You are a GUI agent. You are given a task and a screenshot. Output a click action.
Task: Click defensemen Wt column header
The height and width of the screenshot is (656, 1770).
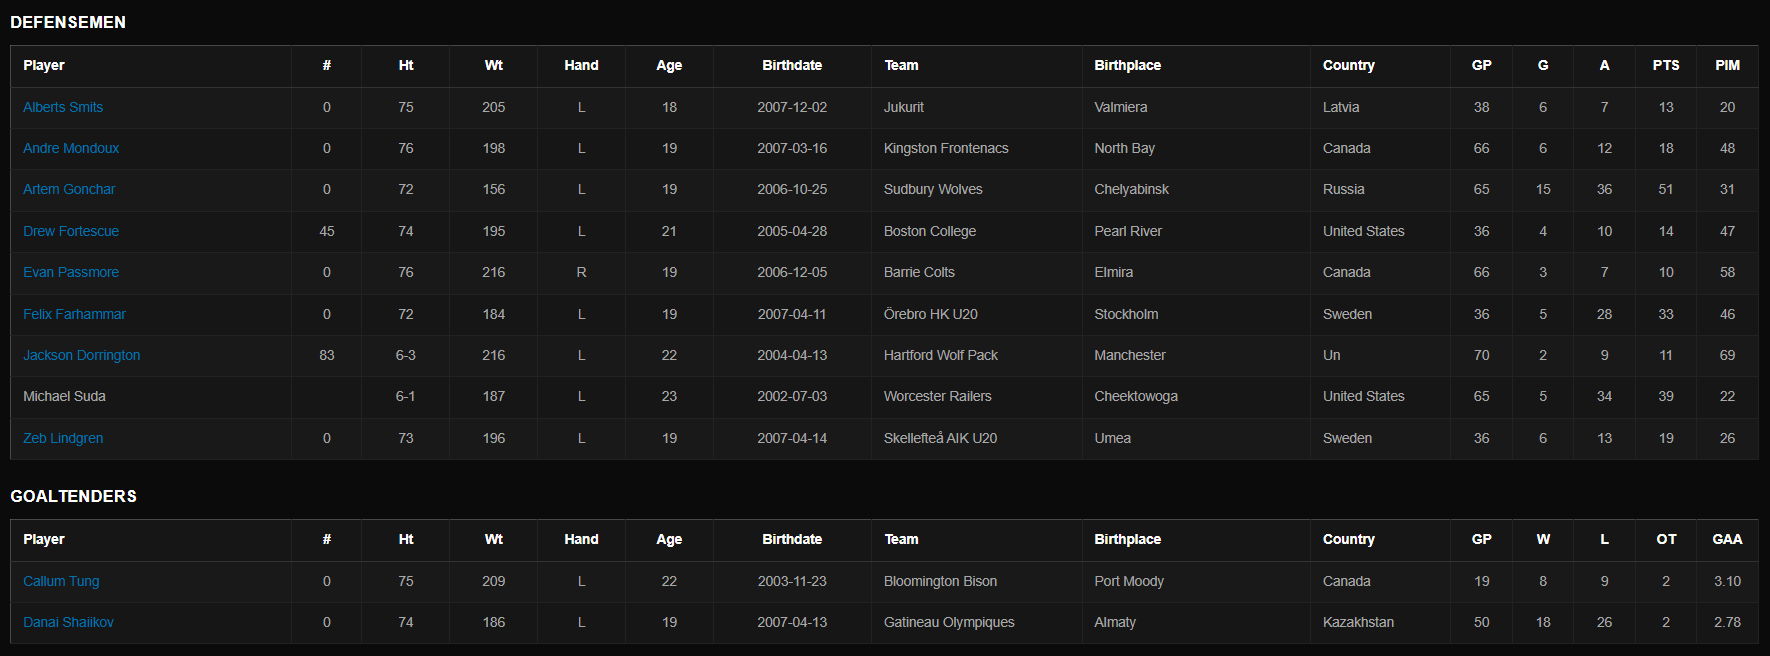[x=494, y=65]
